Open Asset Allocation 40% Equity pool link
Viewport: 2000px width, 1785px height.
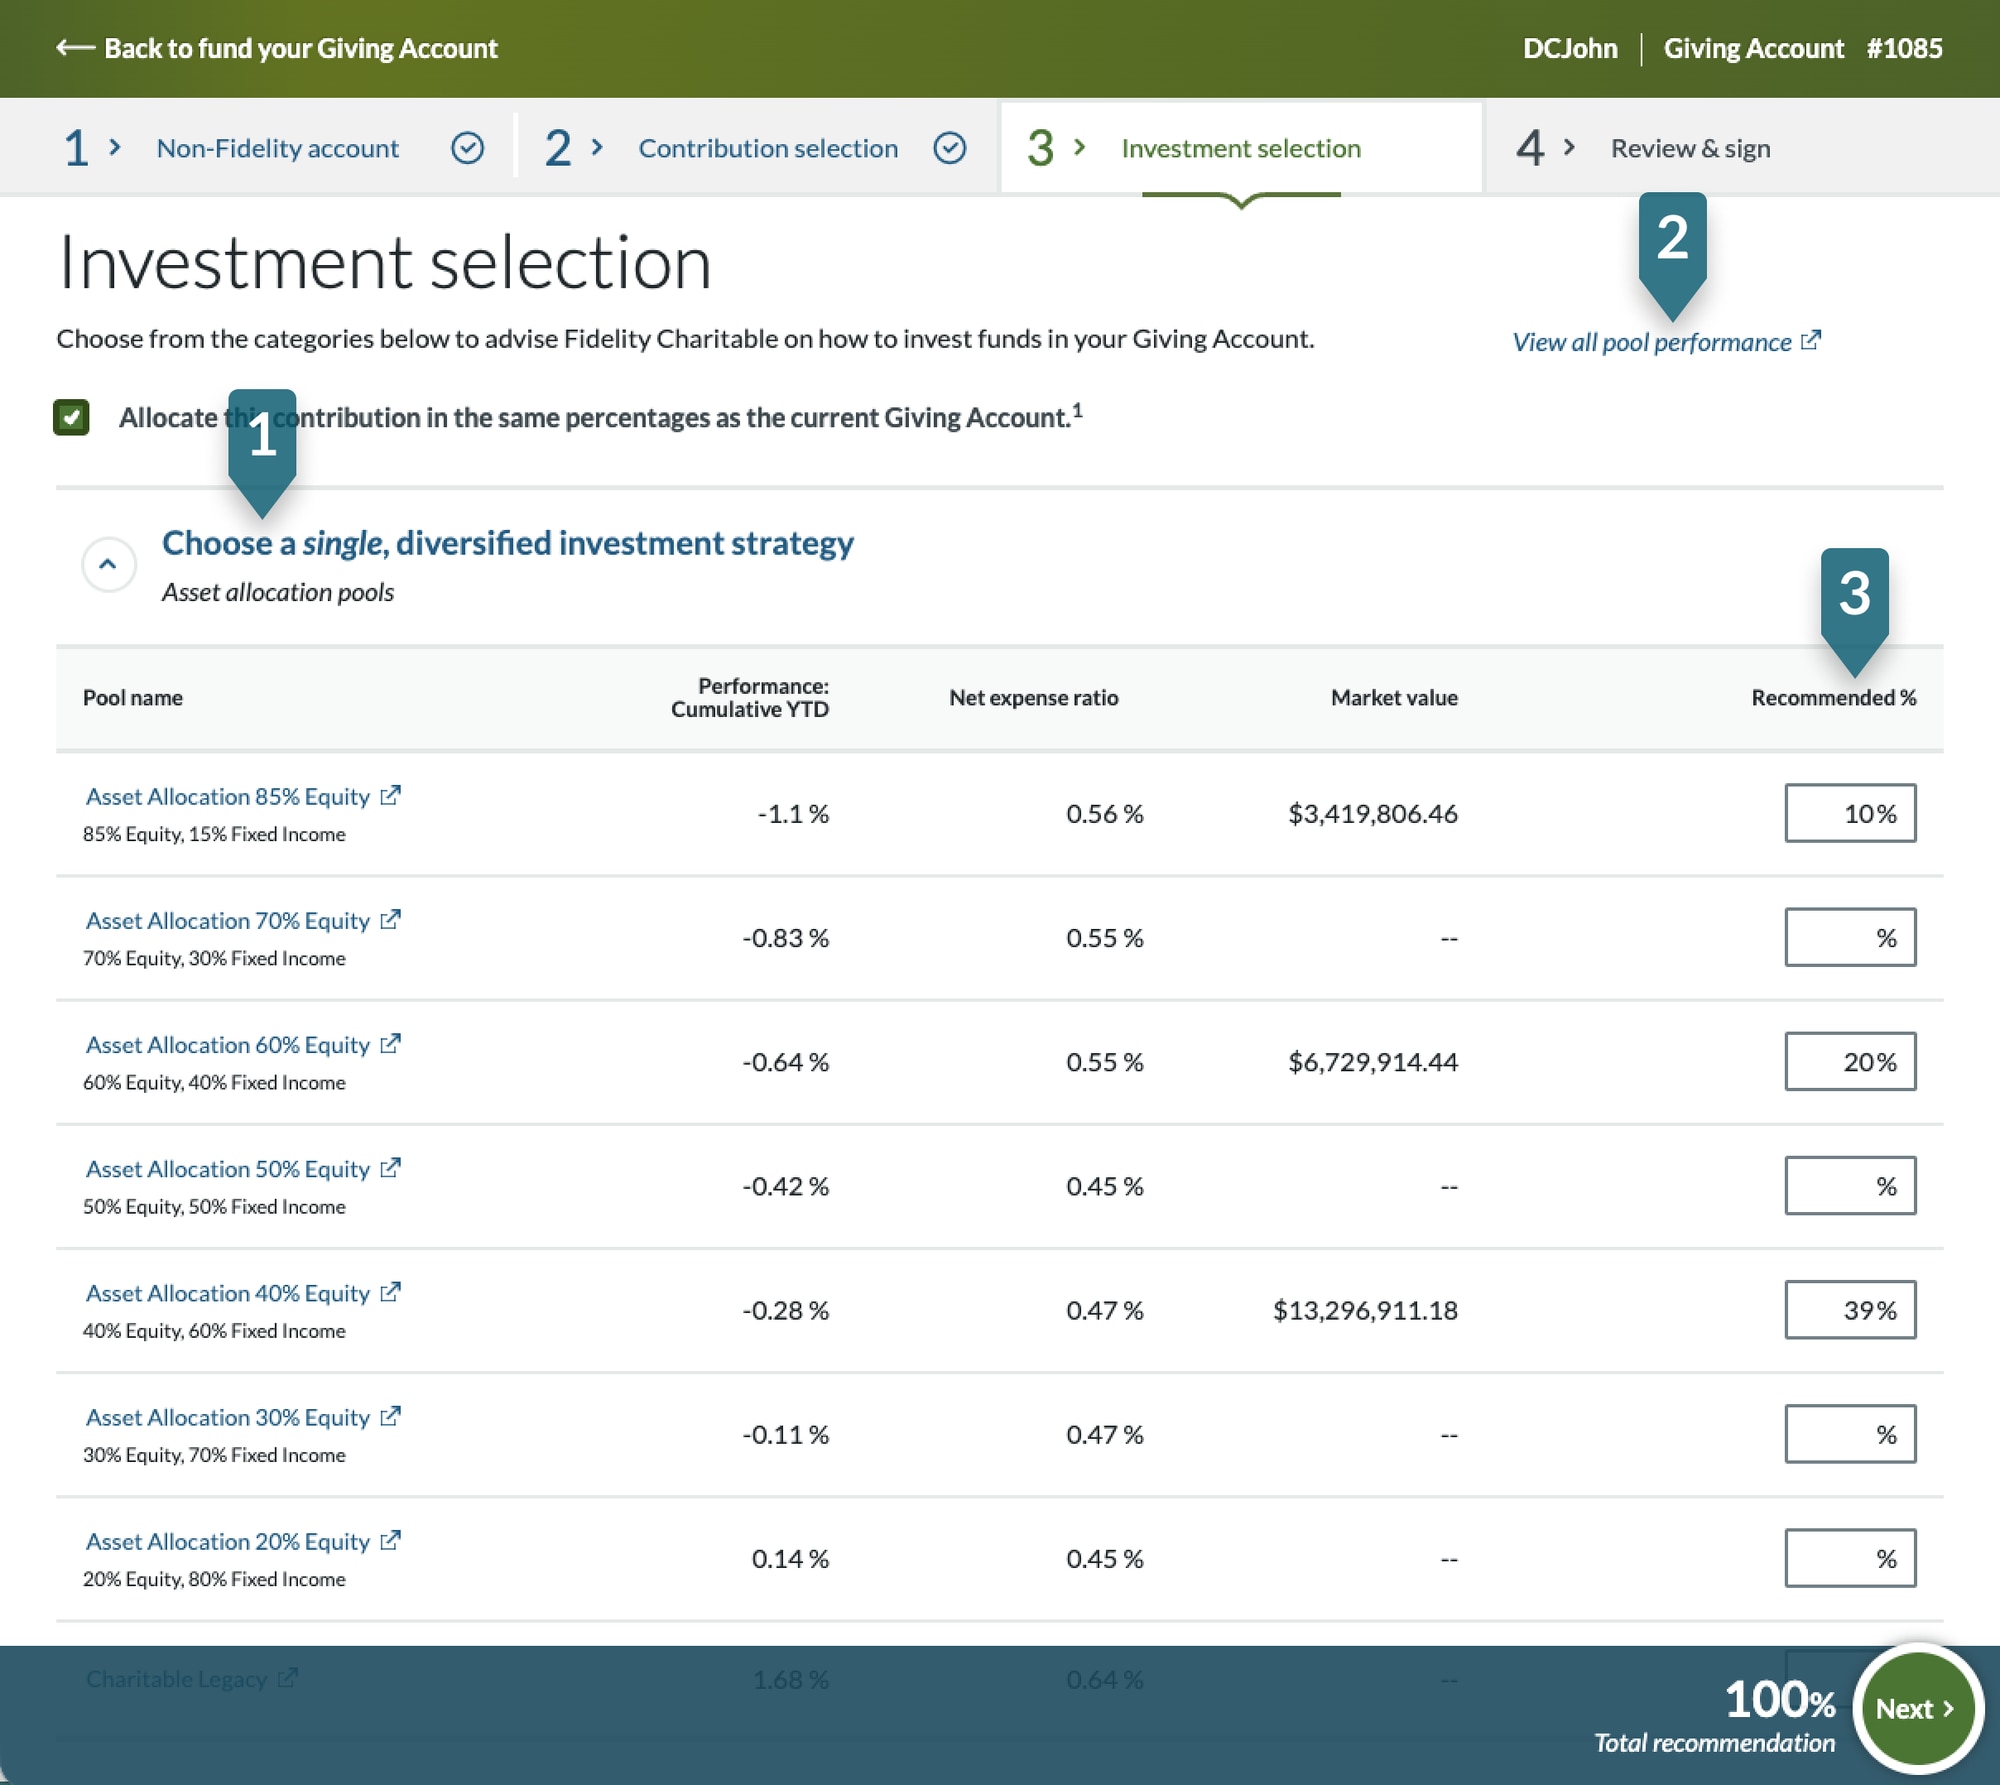point(228,1293)
